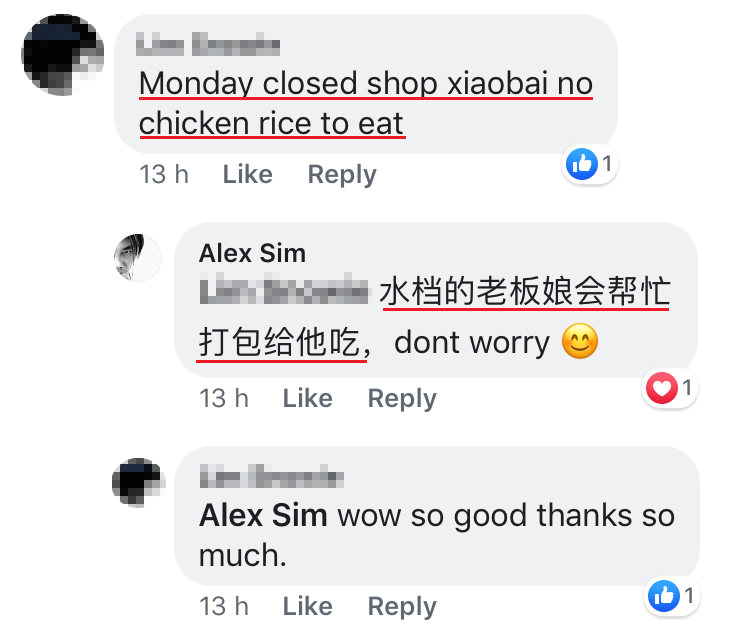Like the 'Monday closed shop' comment
This screenshot has height=629, width=748.
[248, 174]
